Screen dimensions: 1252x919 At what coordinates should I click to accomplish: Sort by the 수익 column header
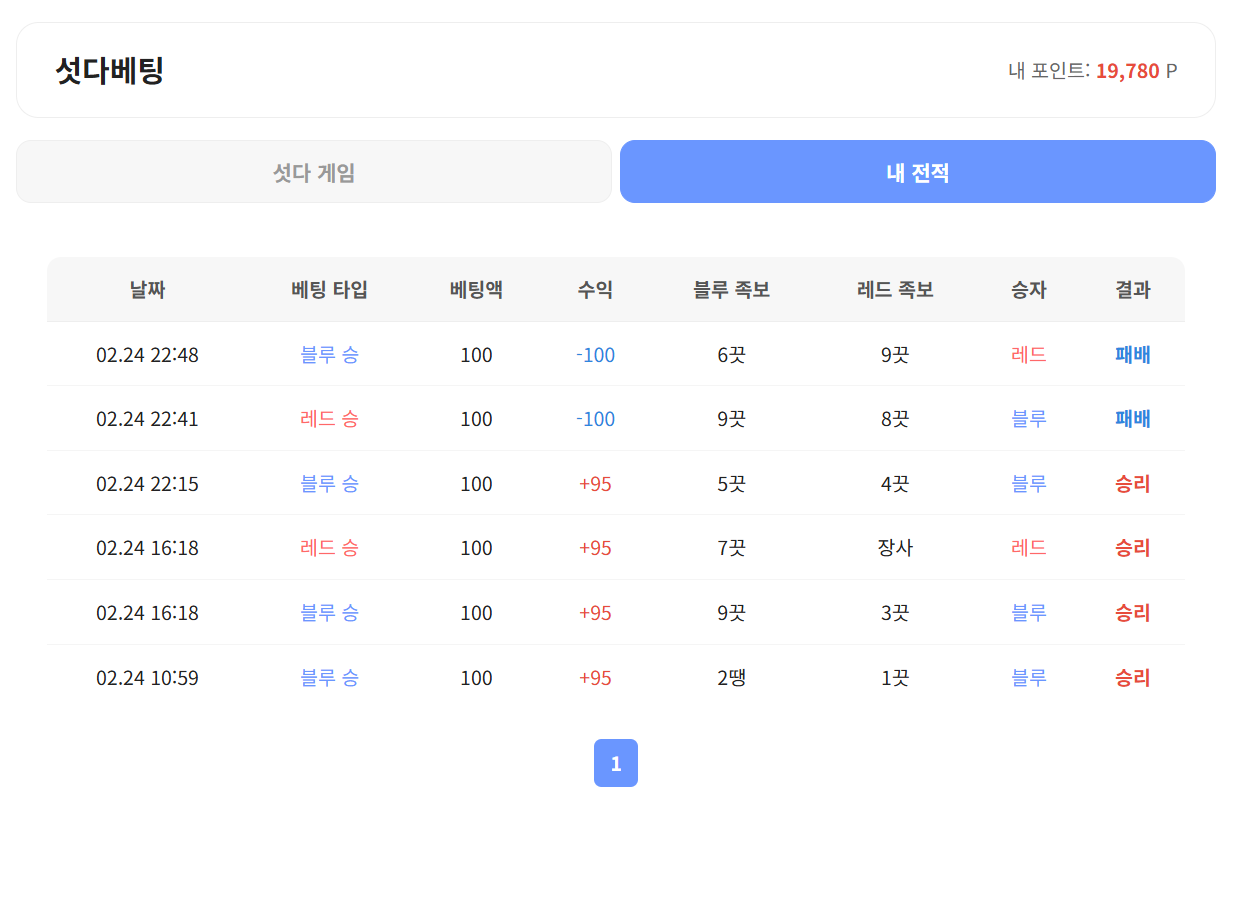coord(595,290)
